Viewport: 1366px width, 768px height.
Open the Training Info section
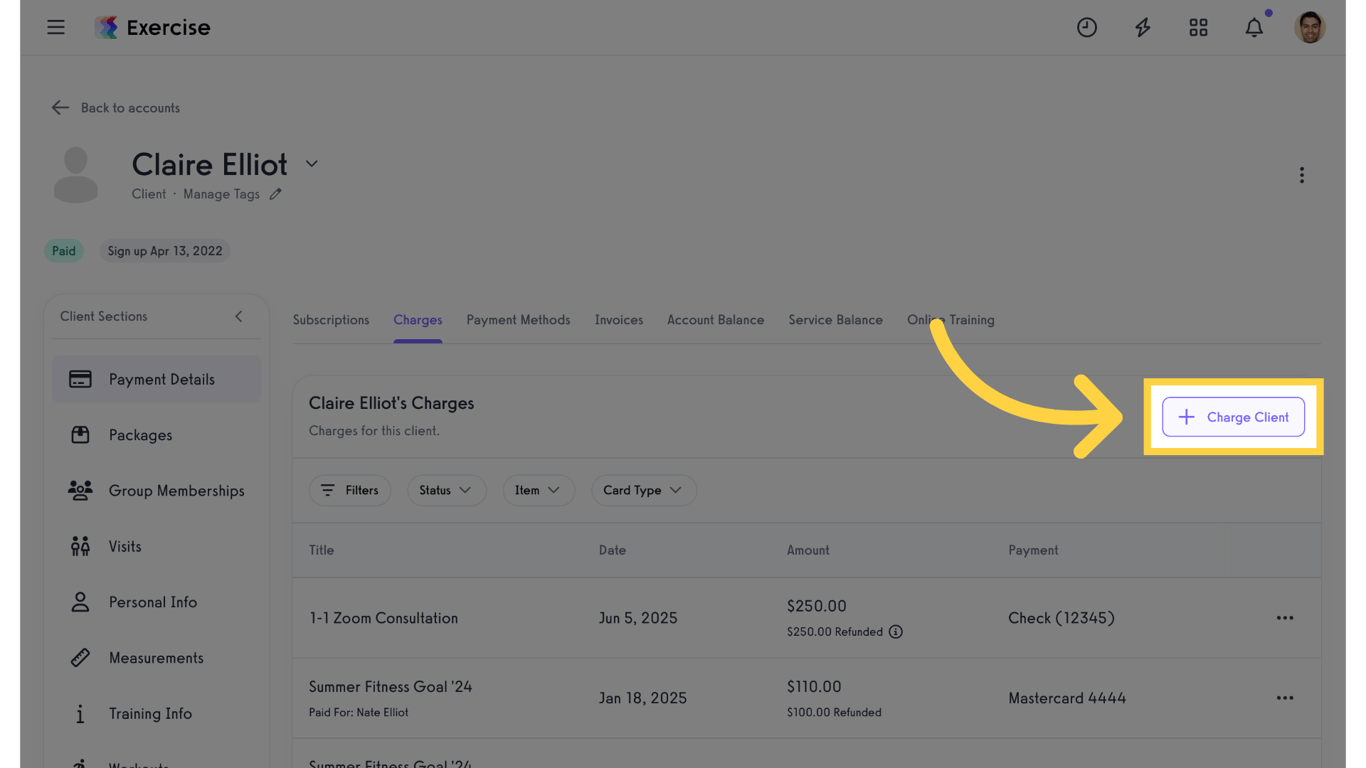(x=150, y=713)
